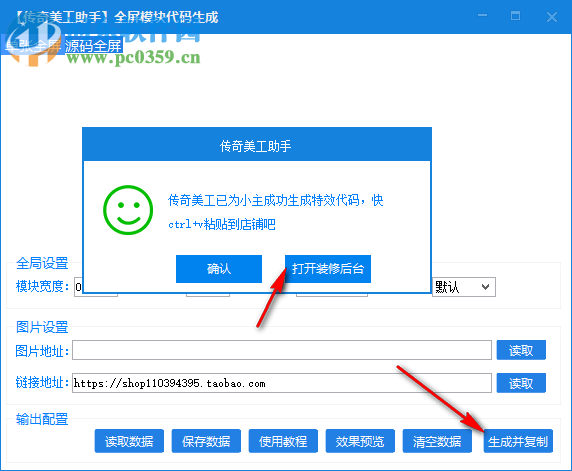
Task: Click the 保存数据 button
Action: (x=206, y=441)
